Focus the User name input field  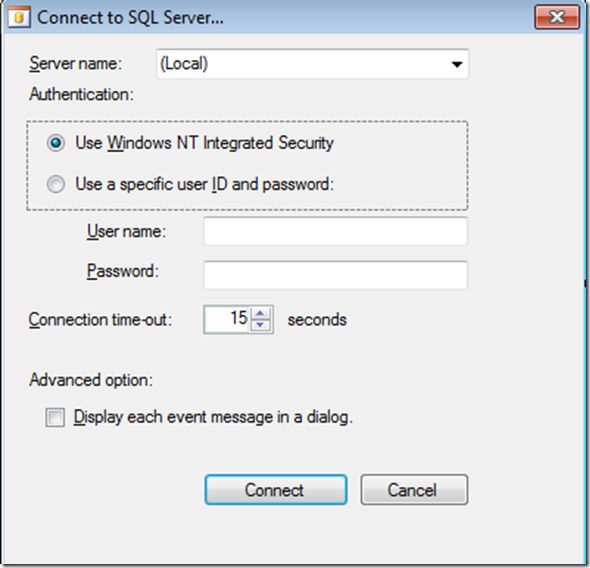pos(336,231)
